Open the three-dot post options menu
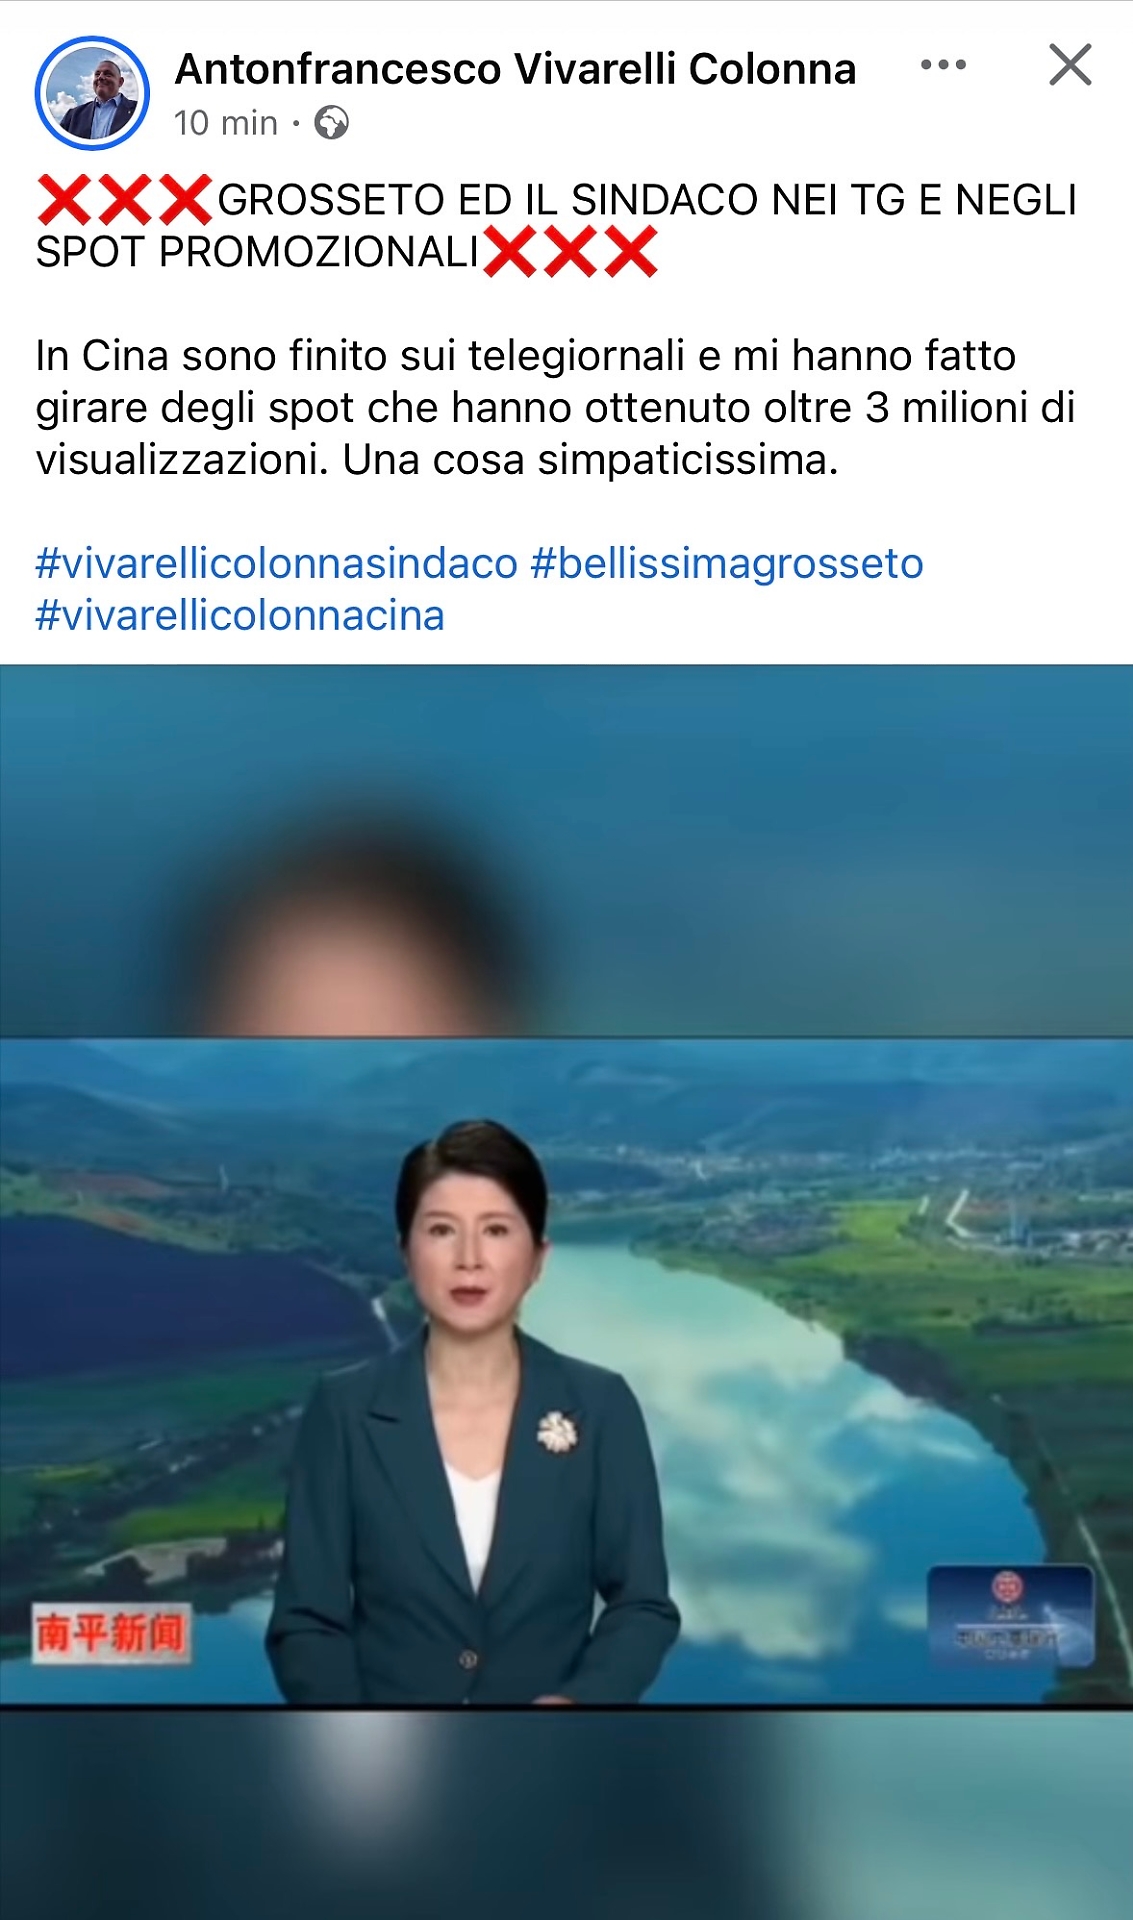Screen dimensions: 1133x1920 [x=943, y=66]
